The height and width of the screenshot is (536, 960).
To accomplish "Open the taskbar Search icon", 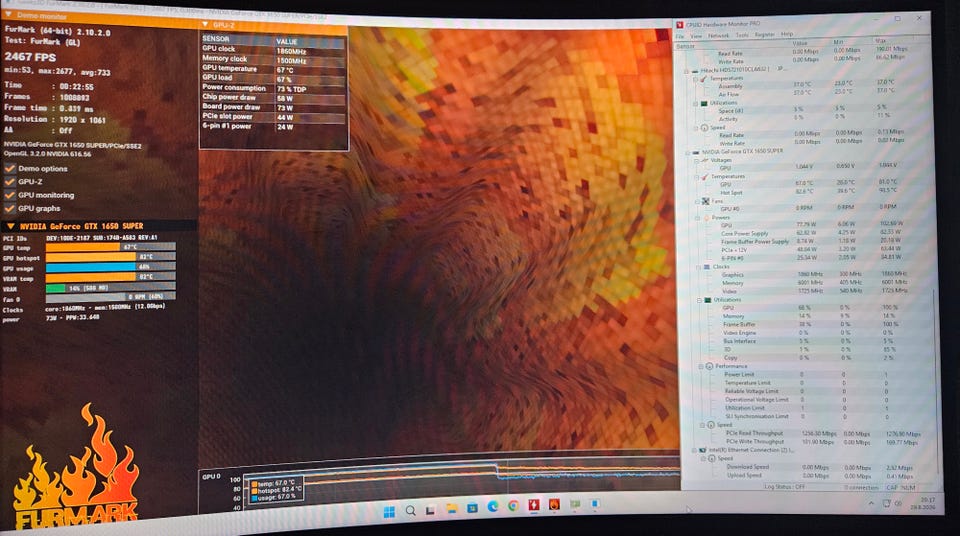I will pyautogui.click(x=410, y=510).
